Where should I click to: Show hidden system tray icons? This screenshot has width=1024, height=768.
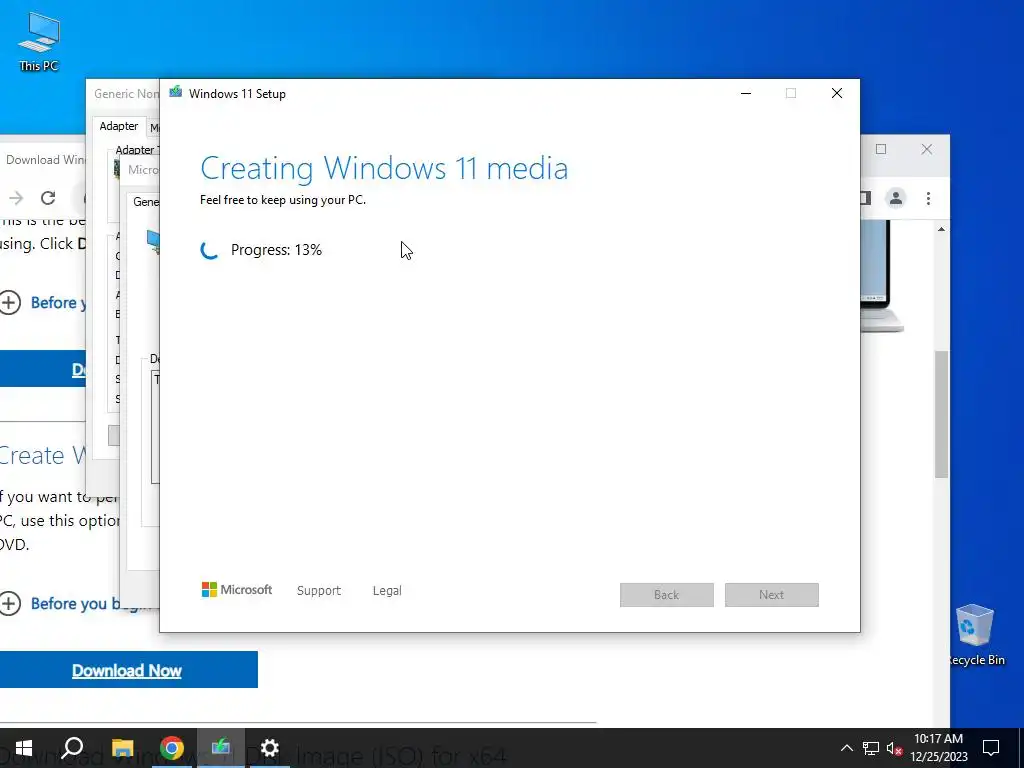pyautogui.click(x=846, y=748)
